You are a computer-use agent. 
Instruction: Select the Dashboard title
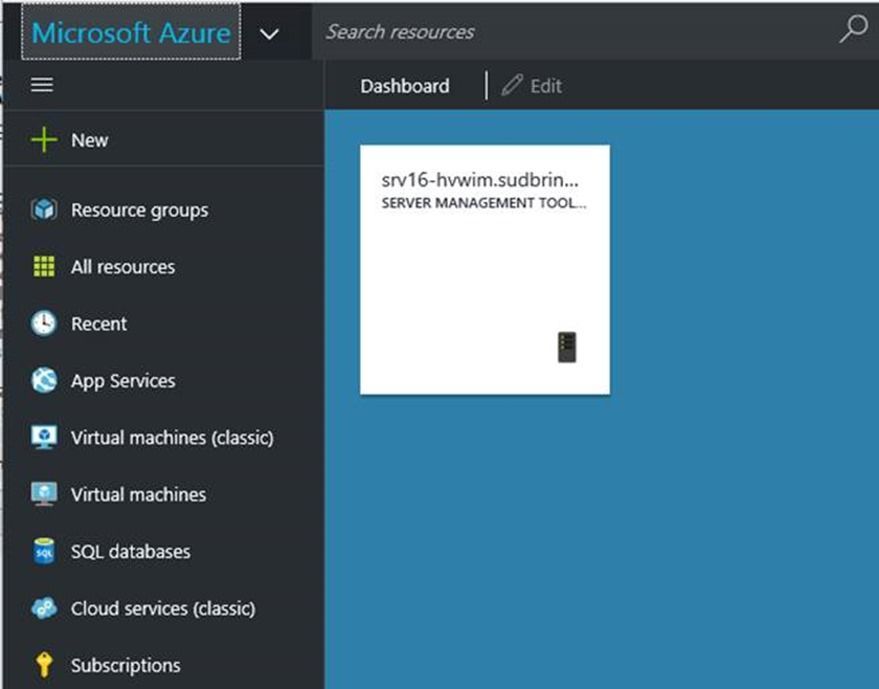[405, 86]
